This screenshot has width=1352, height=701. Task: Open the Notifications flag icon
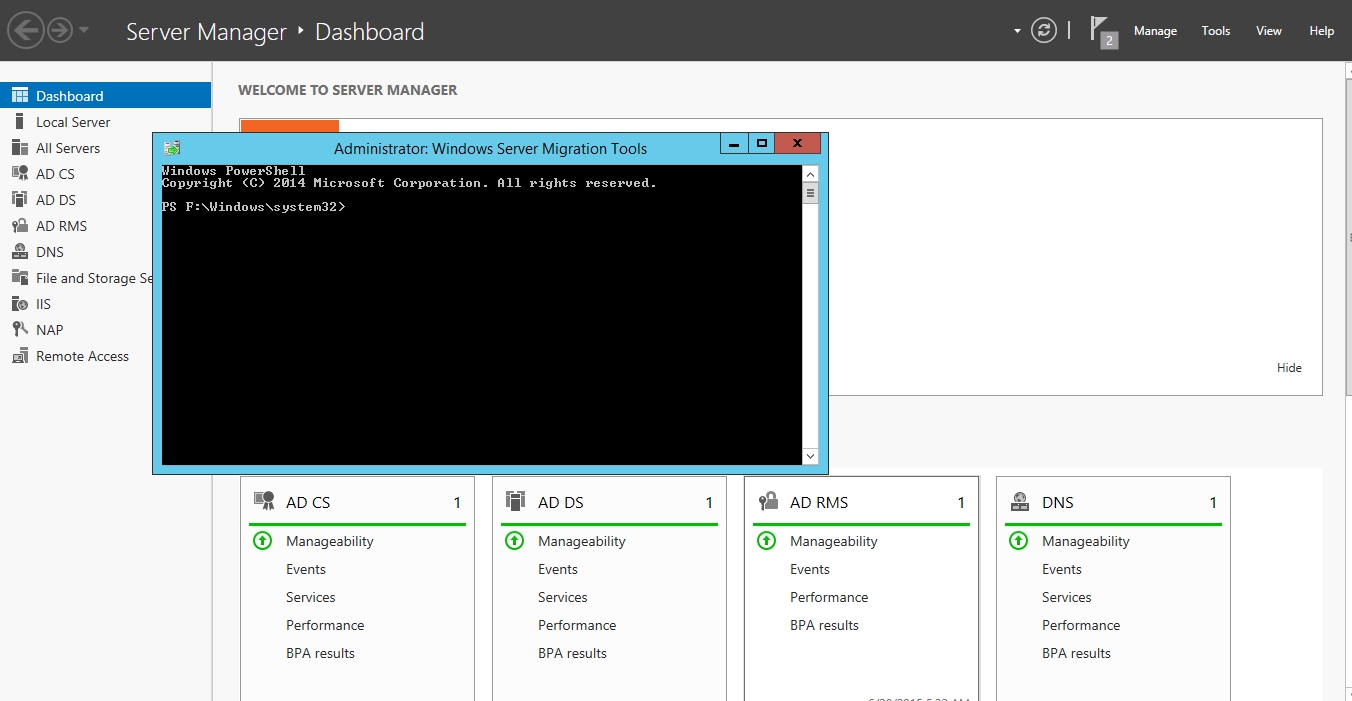click(x=1101, y=31)
